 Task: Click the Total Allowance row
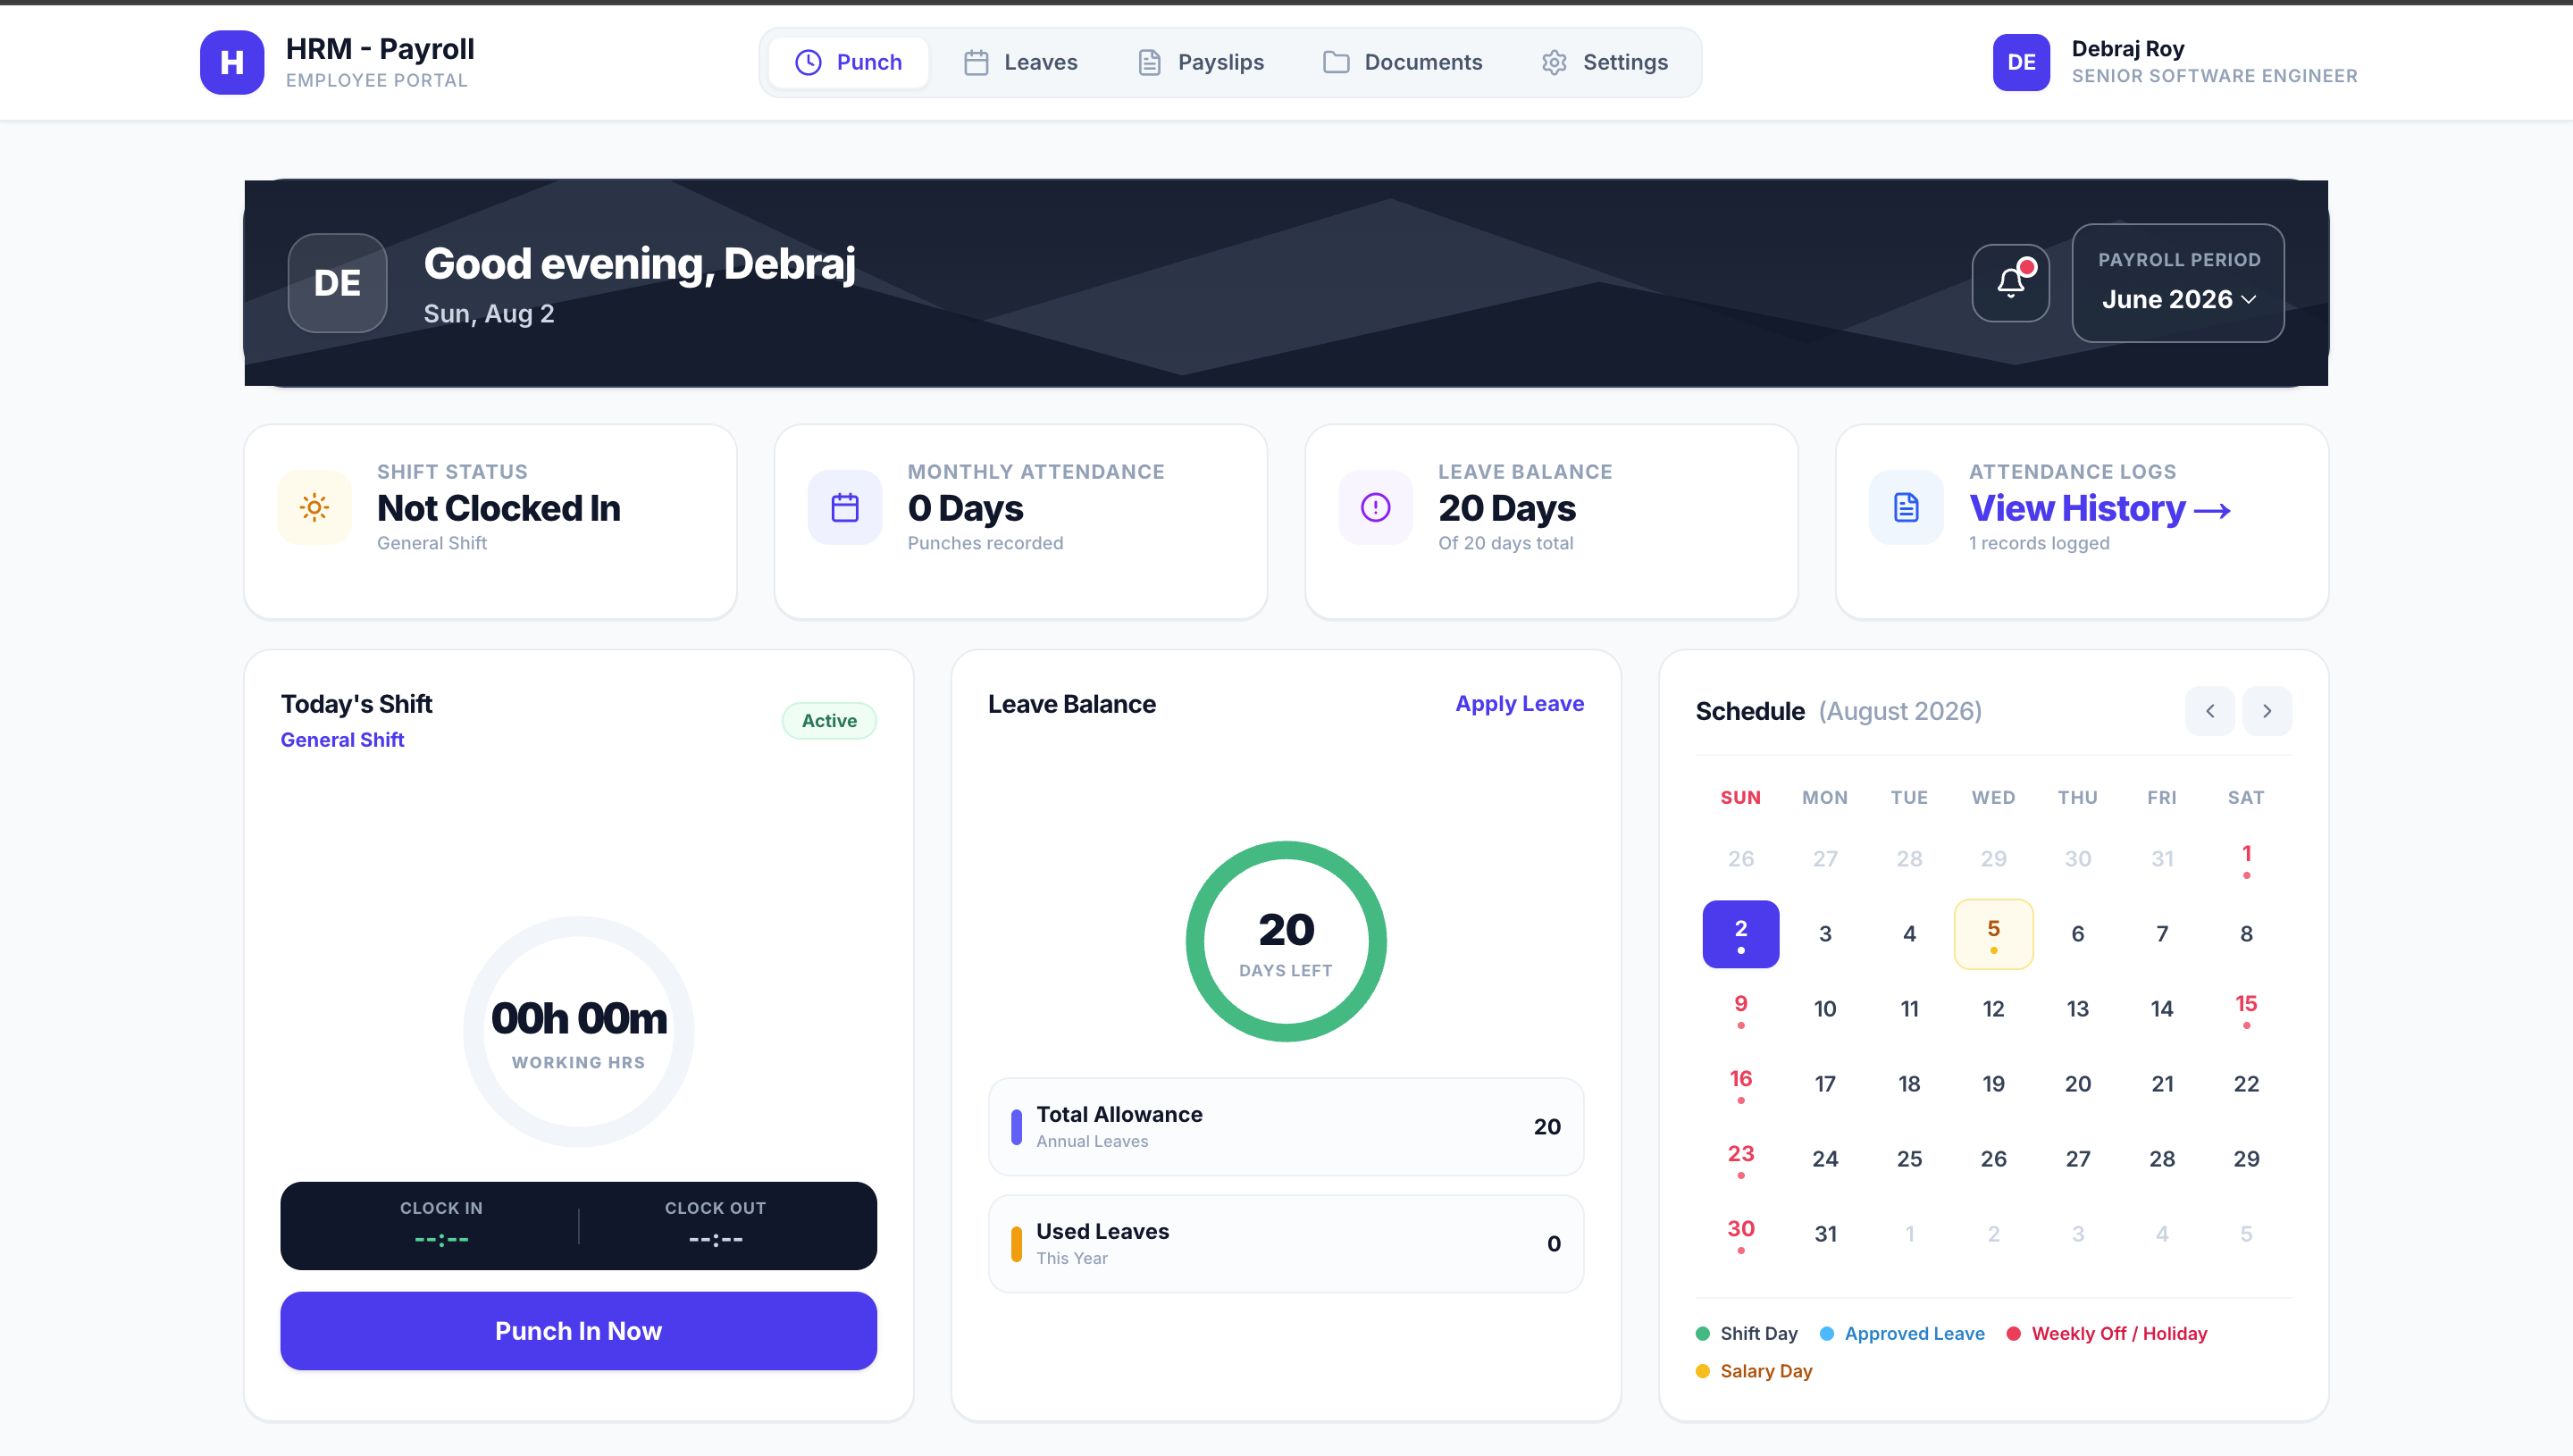pyautogui.click(x=1286, y=1127)
